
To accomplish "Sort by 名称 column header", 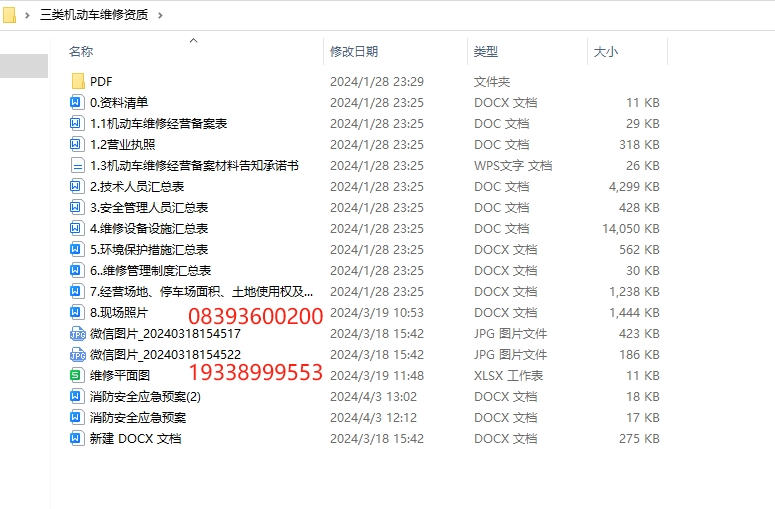I will 81,51.
